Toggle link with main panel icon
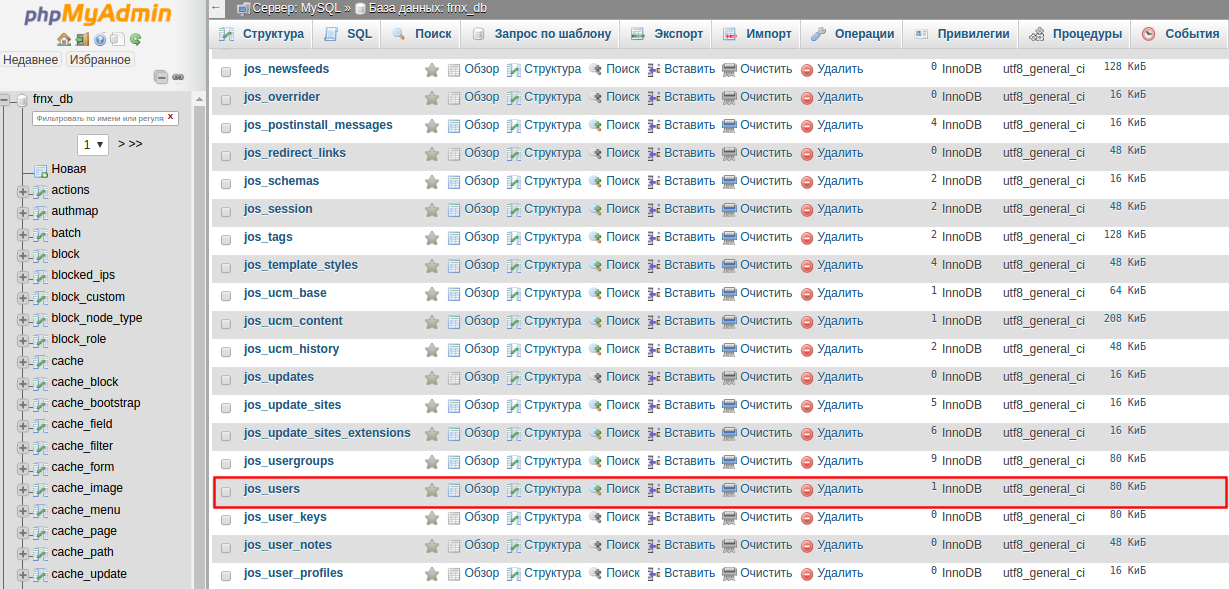 (178, 77)
